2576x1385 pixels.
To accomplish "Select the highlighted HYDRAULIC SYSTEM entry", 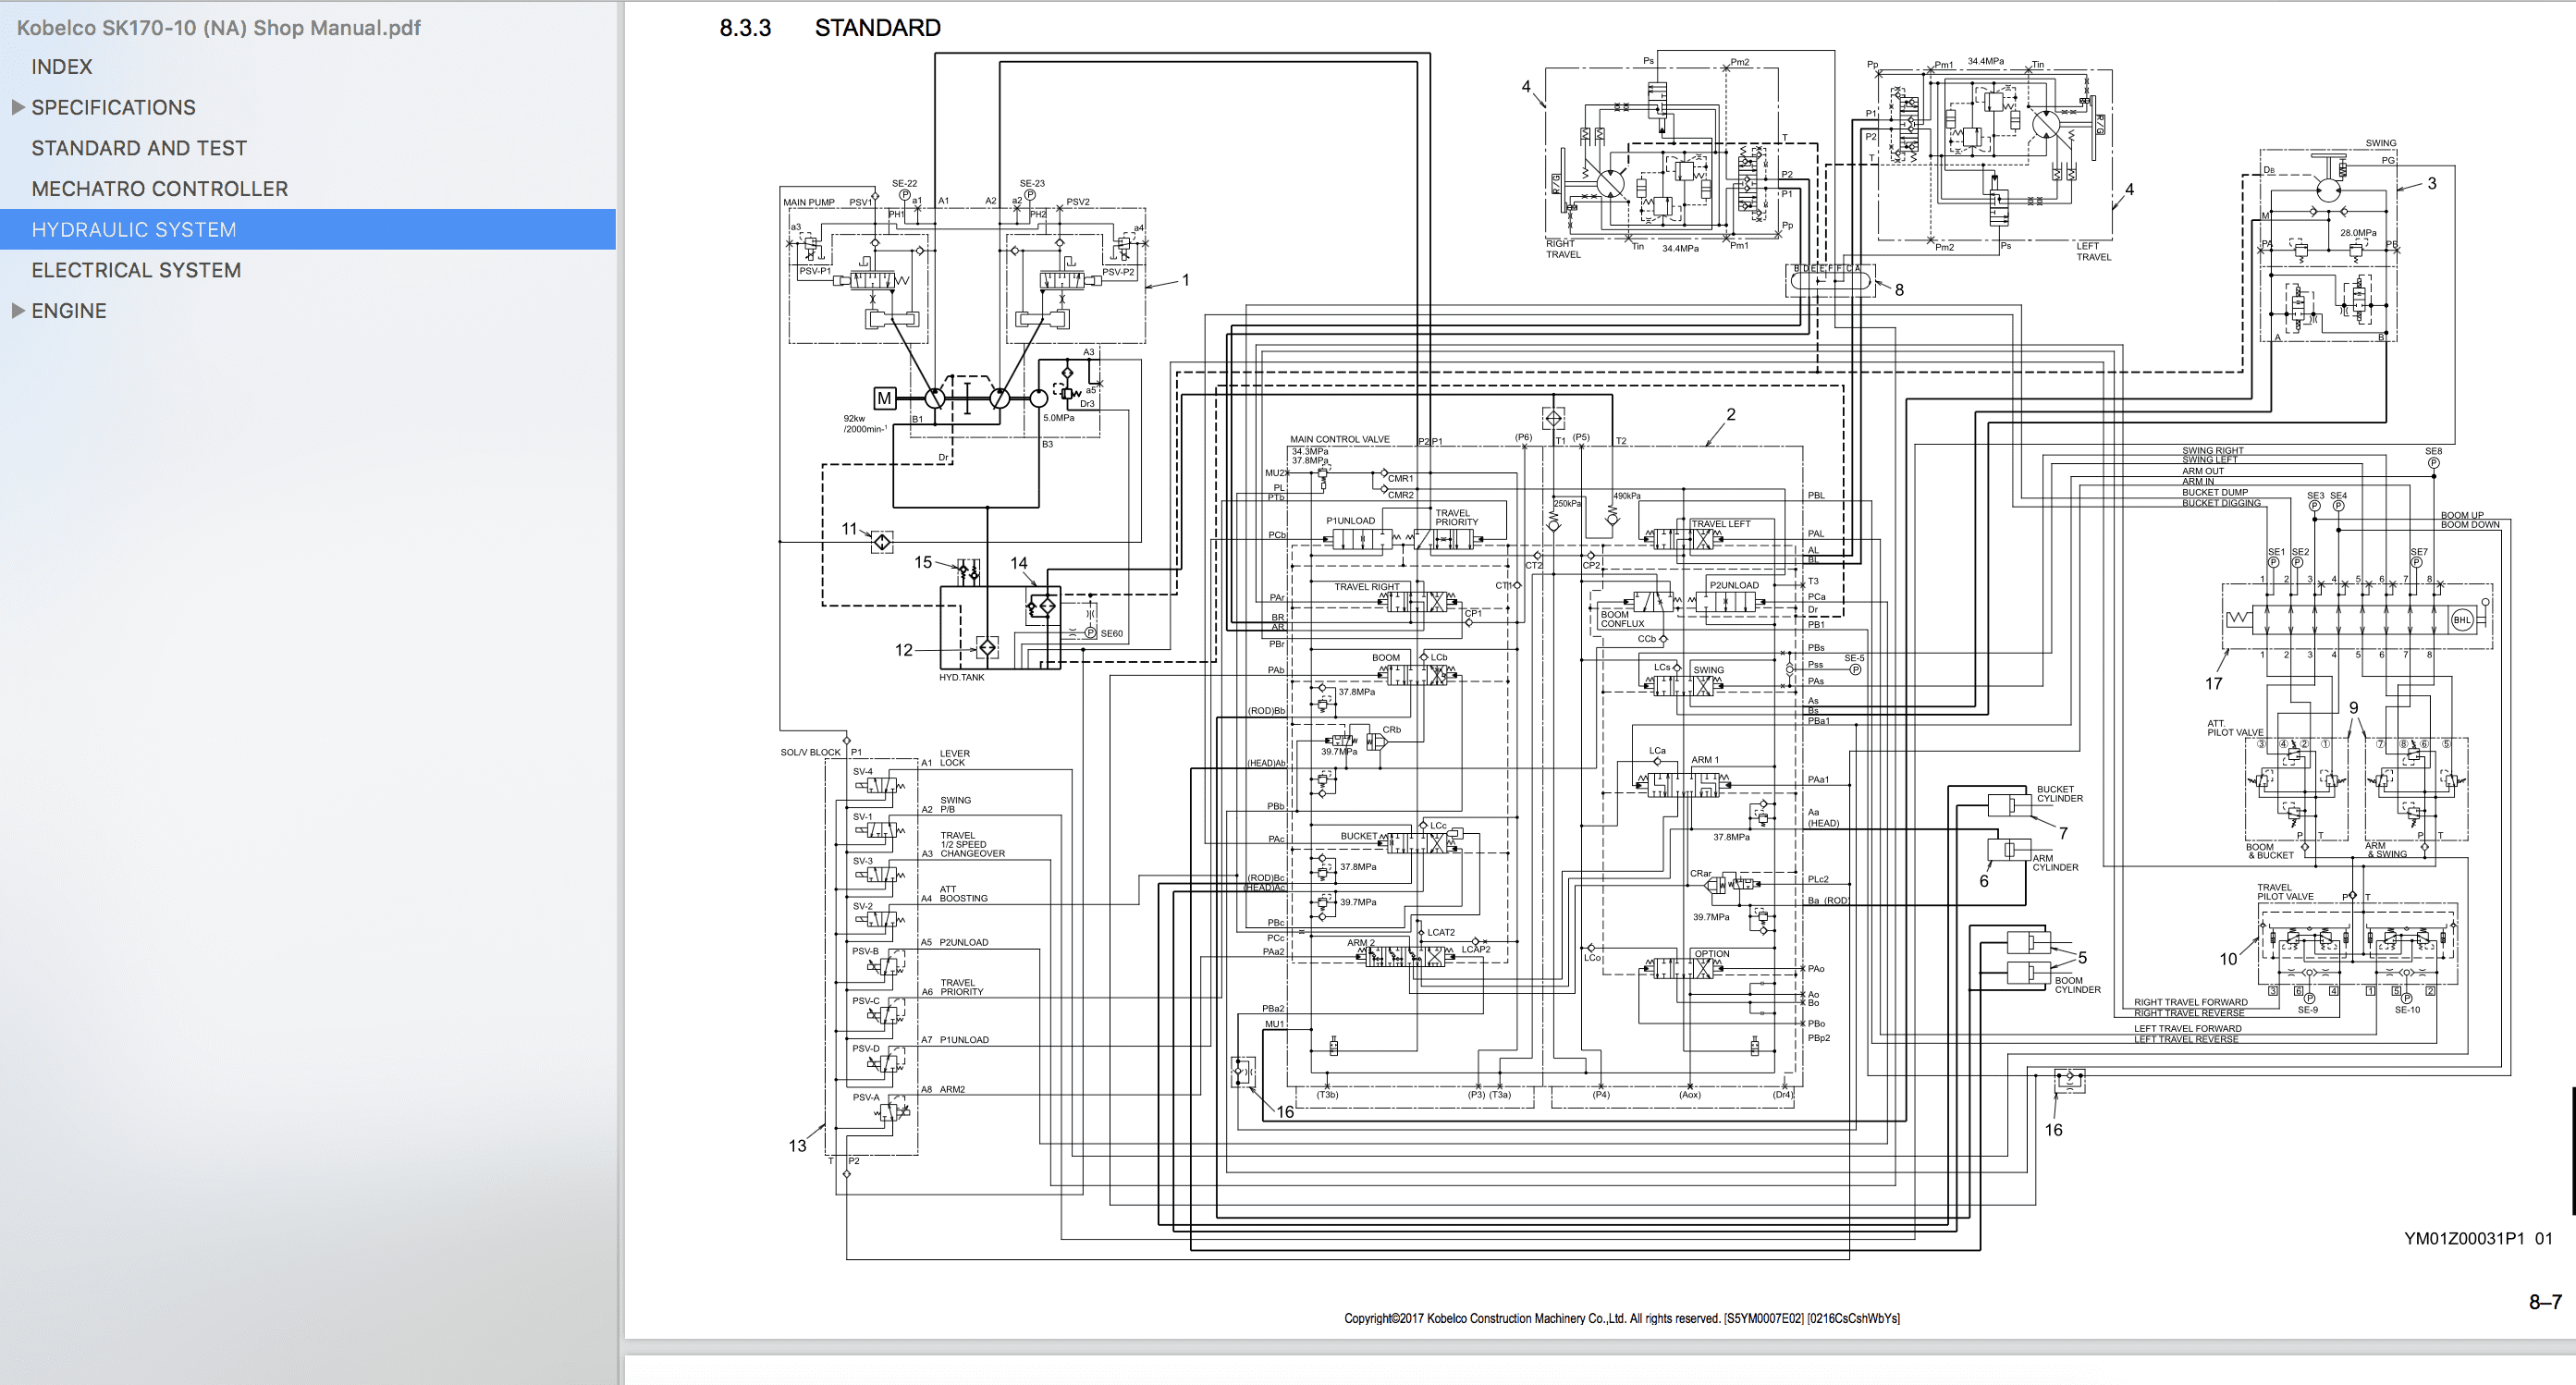I will [134, 230].
